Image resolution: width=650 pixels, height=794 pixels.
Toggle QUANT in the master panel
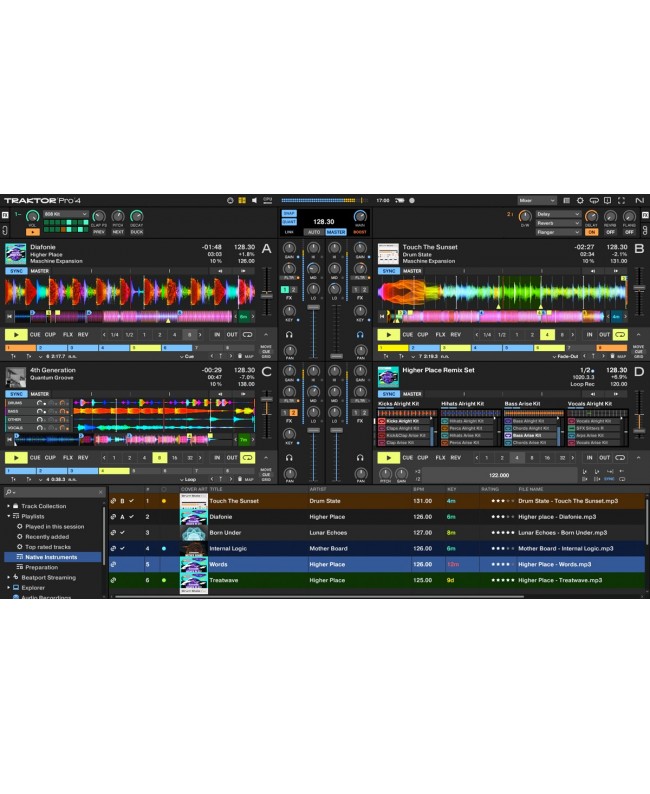tap(289, 222)
